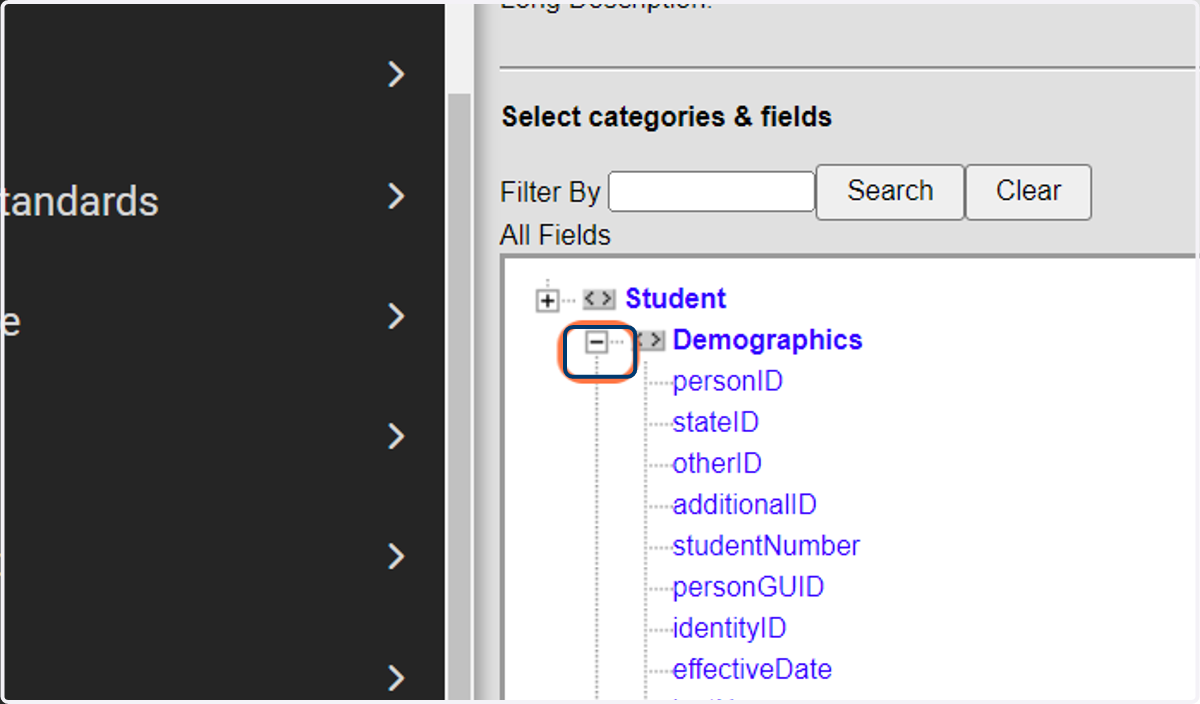Add the identityID field

pos(729,628)
